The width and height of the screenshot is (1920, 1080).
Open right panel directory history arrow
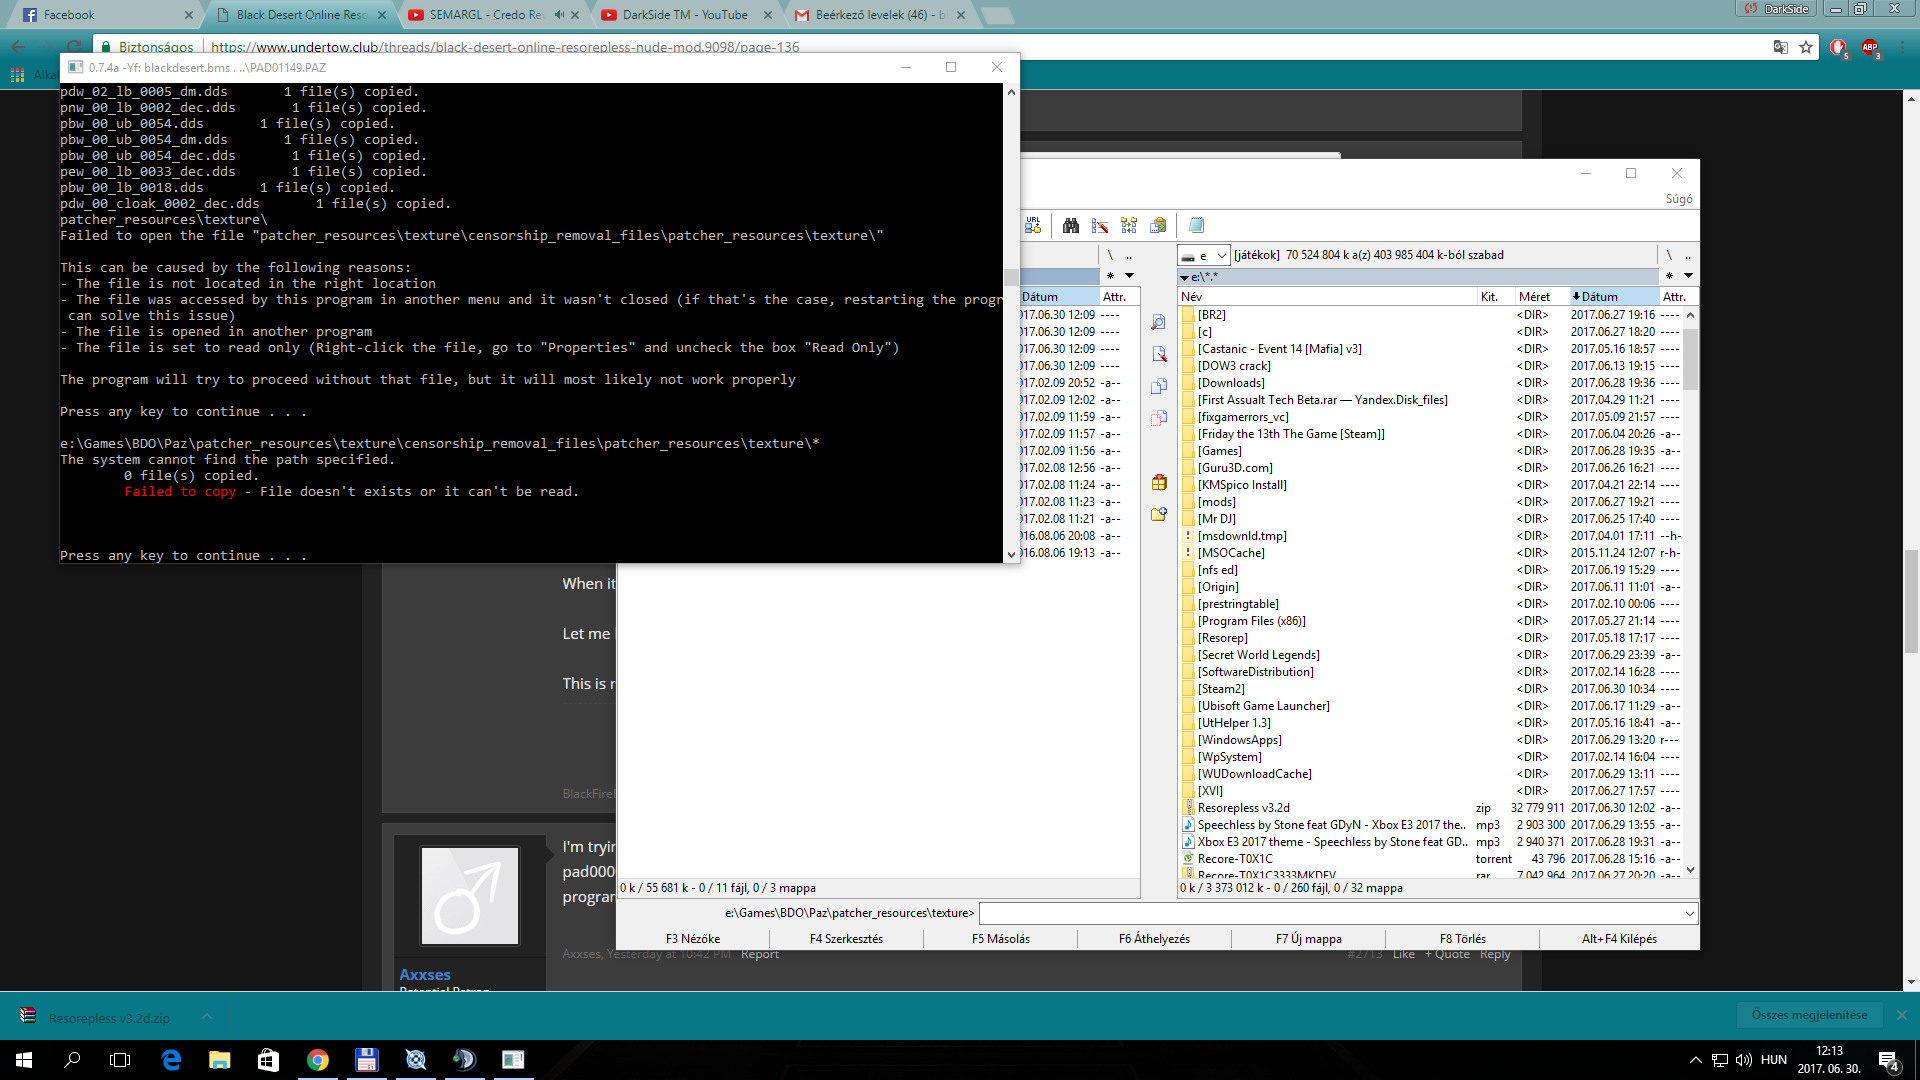[1688, 276]
